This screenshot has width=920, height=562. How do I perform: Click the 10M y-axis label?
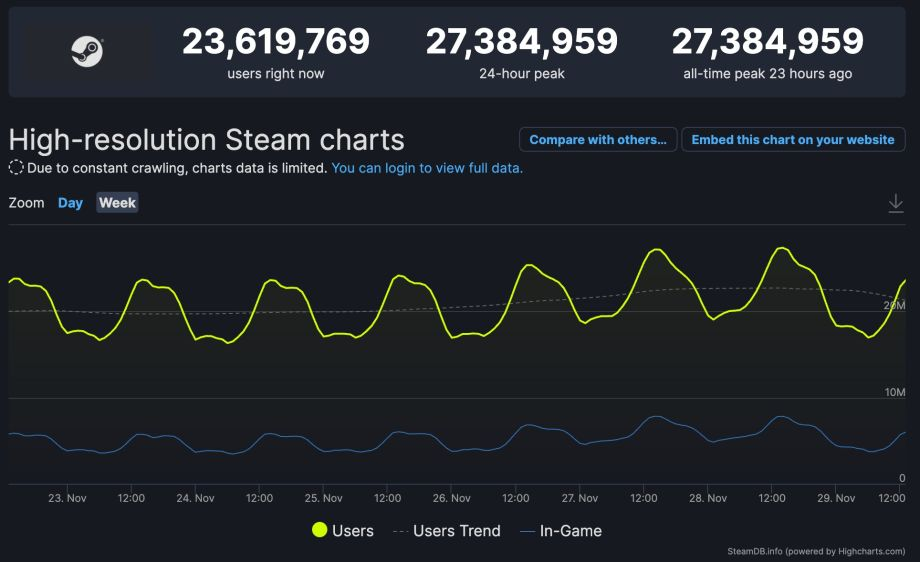894,392
